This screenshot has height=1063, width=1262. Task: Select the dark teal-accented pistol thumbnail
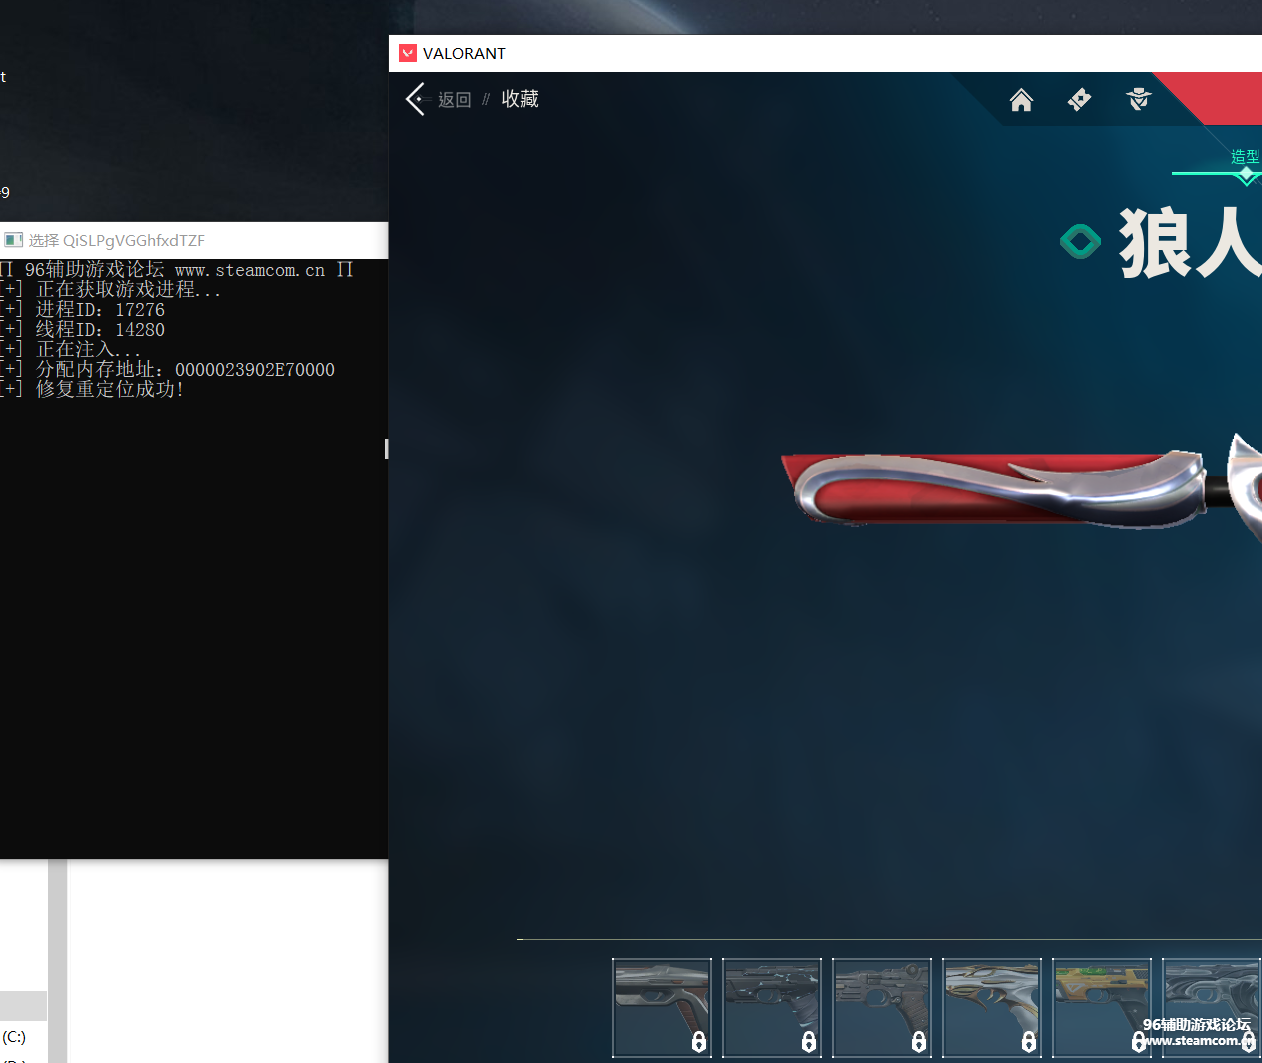coord(771,1000)
